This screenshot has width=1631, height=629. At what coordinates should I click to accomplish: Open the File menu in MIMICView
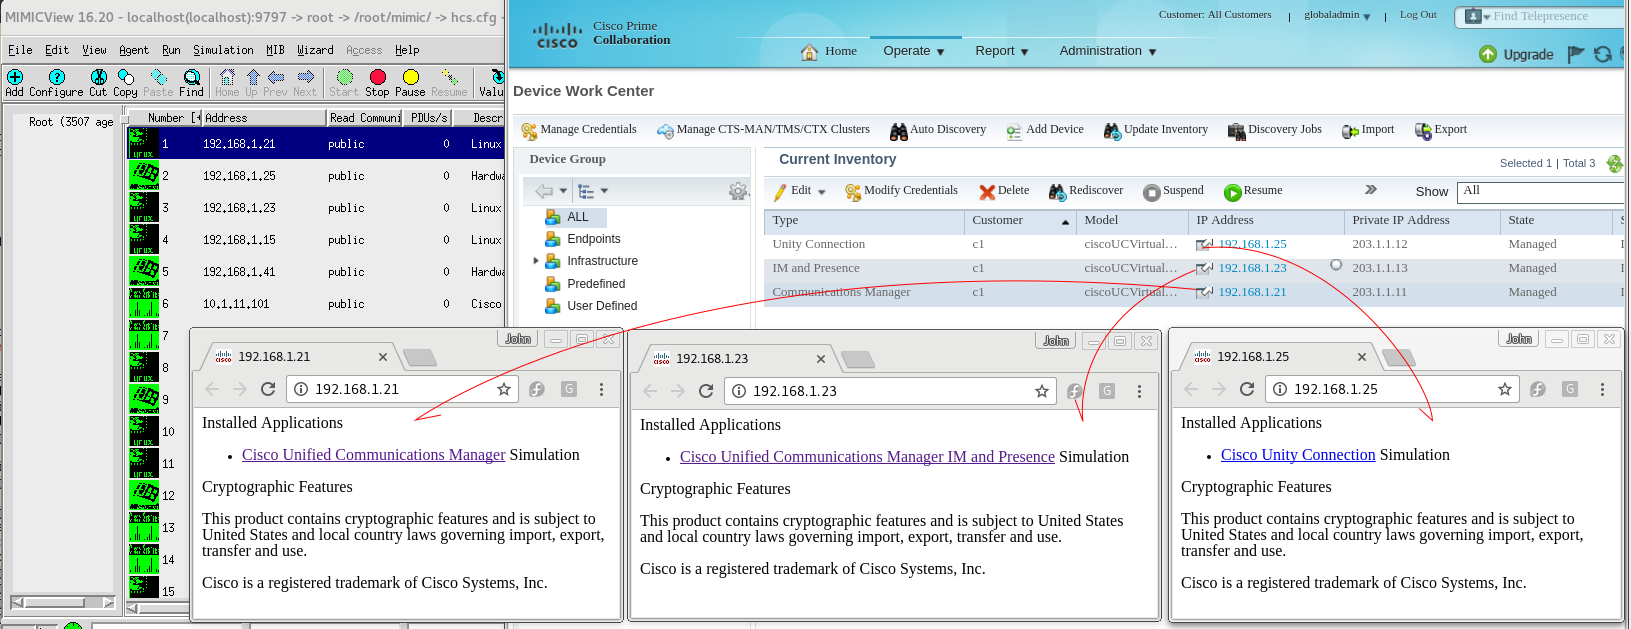(x=20, y=50)
